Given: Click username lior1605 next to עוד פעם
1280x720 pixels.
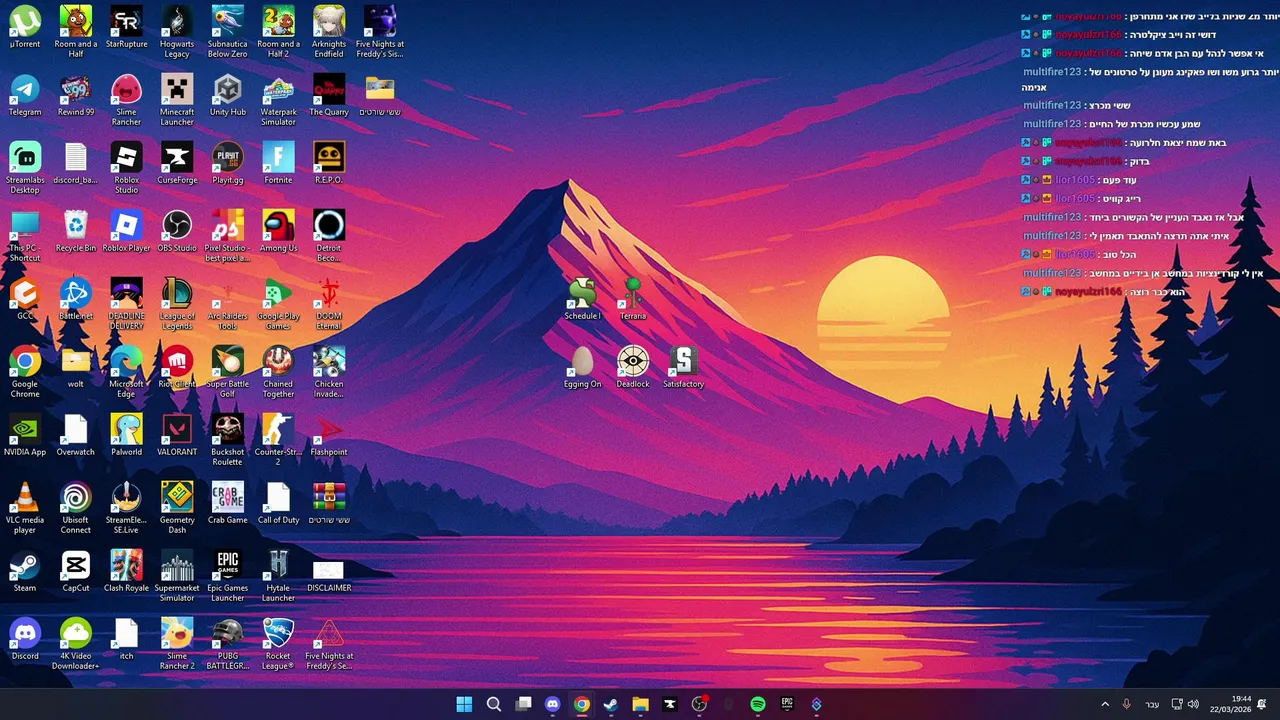Looking at the screenshot, I should 1075,180.
